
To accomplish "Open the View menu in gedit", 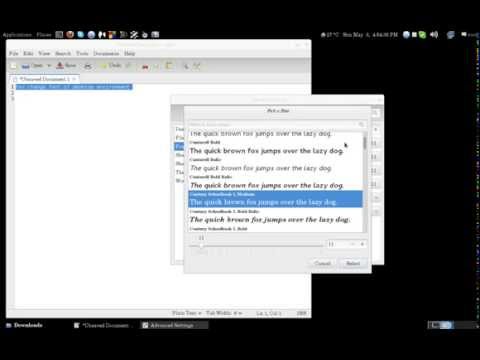I will [44, 53].
